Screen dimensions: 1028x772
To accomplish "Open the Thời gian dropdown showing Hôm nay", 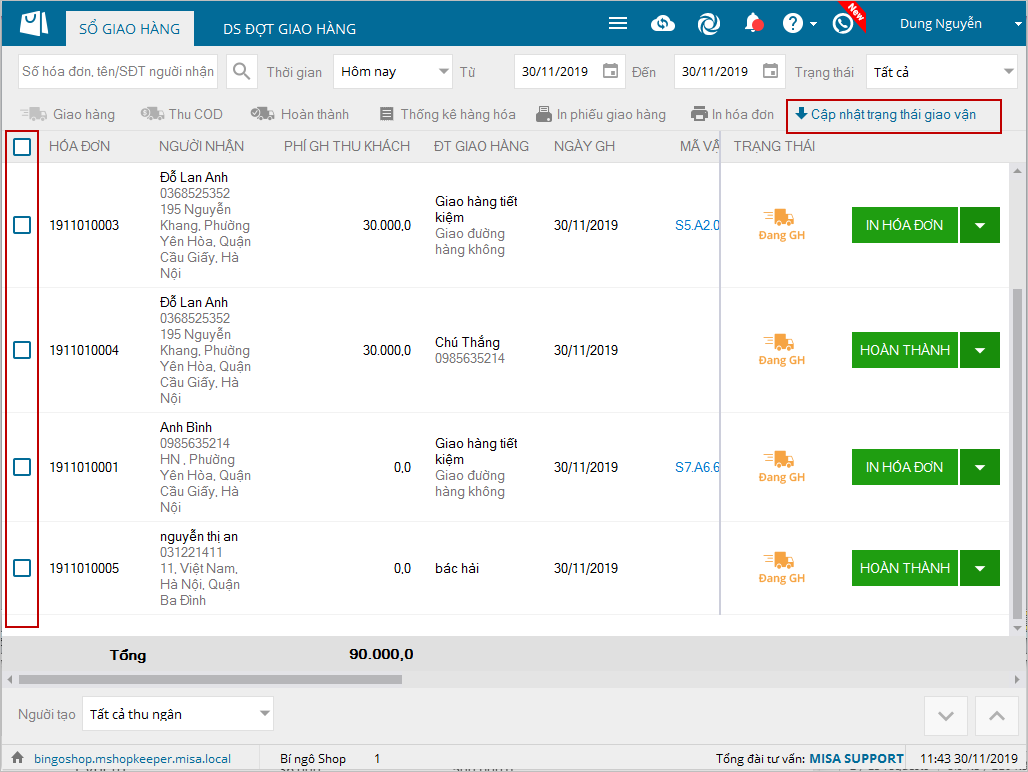I will (x=393, y=71).
